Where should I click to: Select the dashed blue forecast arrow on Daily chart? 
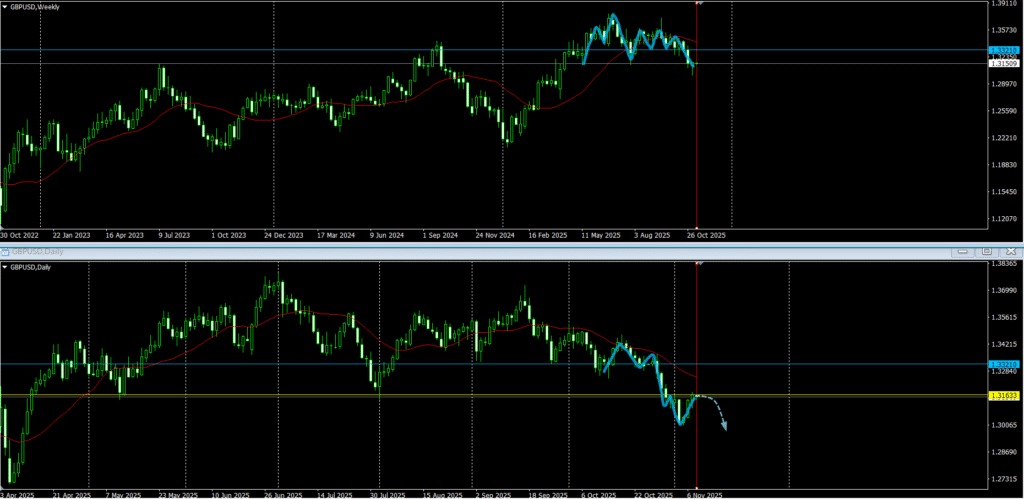tap(714, 408)
